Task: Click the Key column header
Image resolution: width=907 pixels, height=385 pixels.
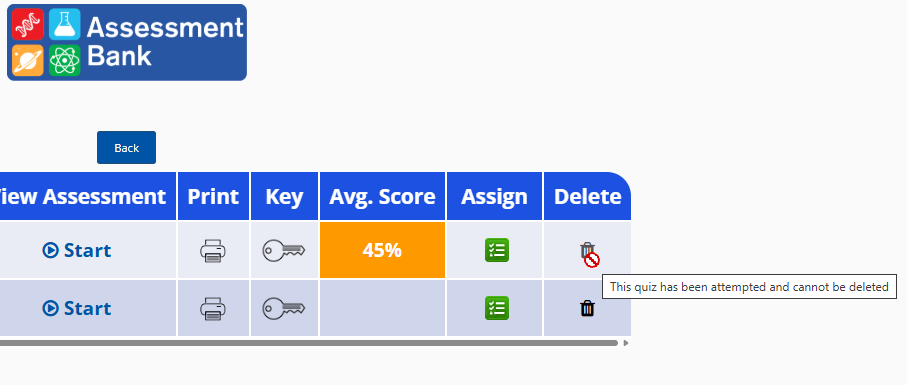Action: pyautogui.click(x=284, y=197)
